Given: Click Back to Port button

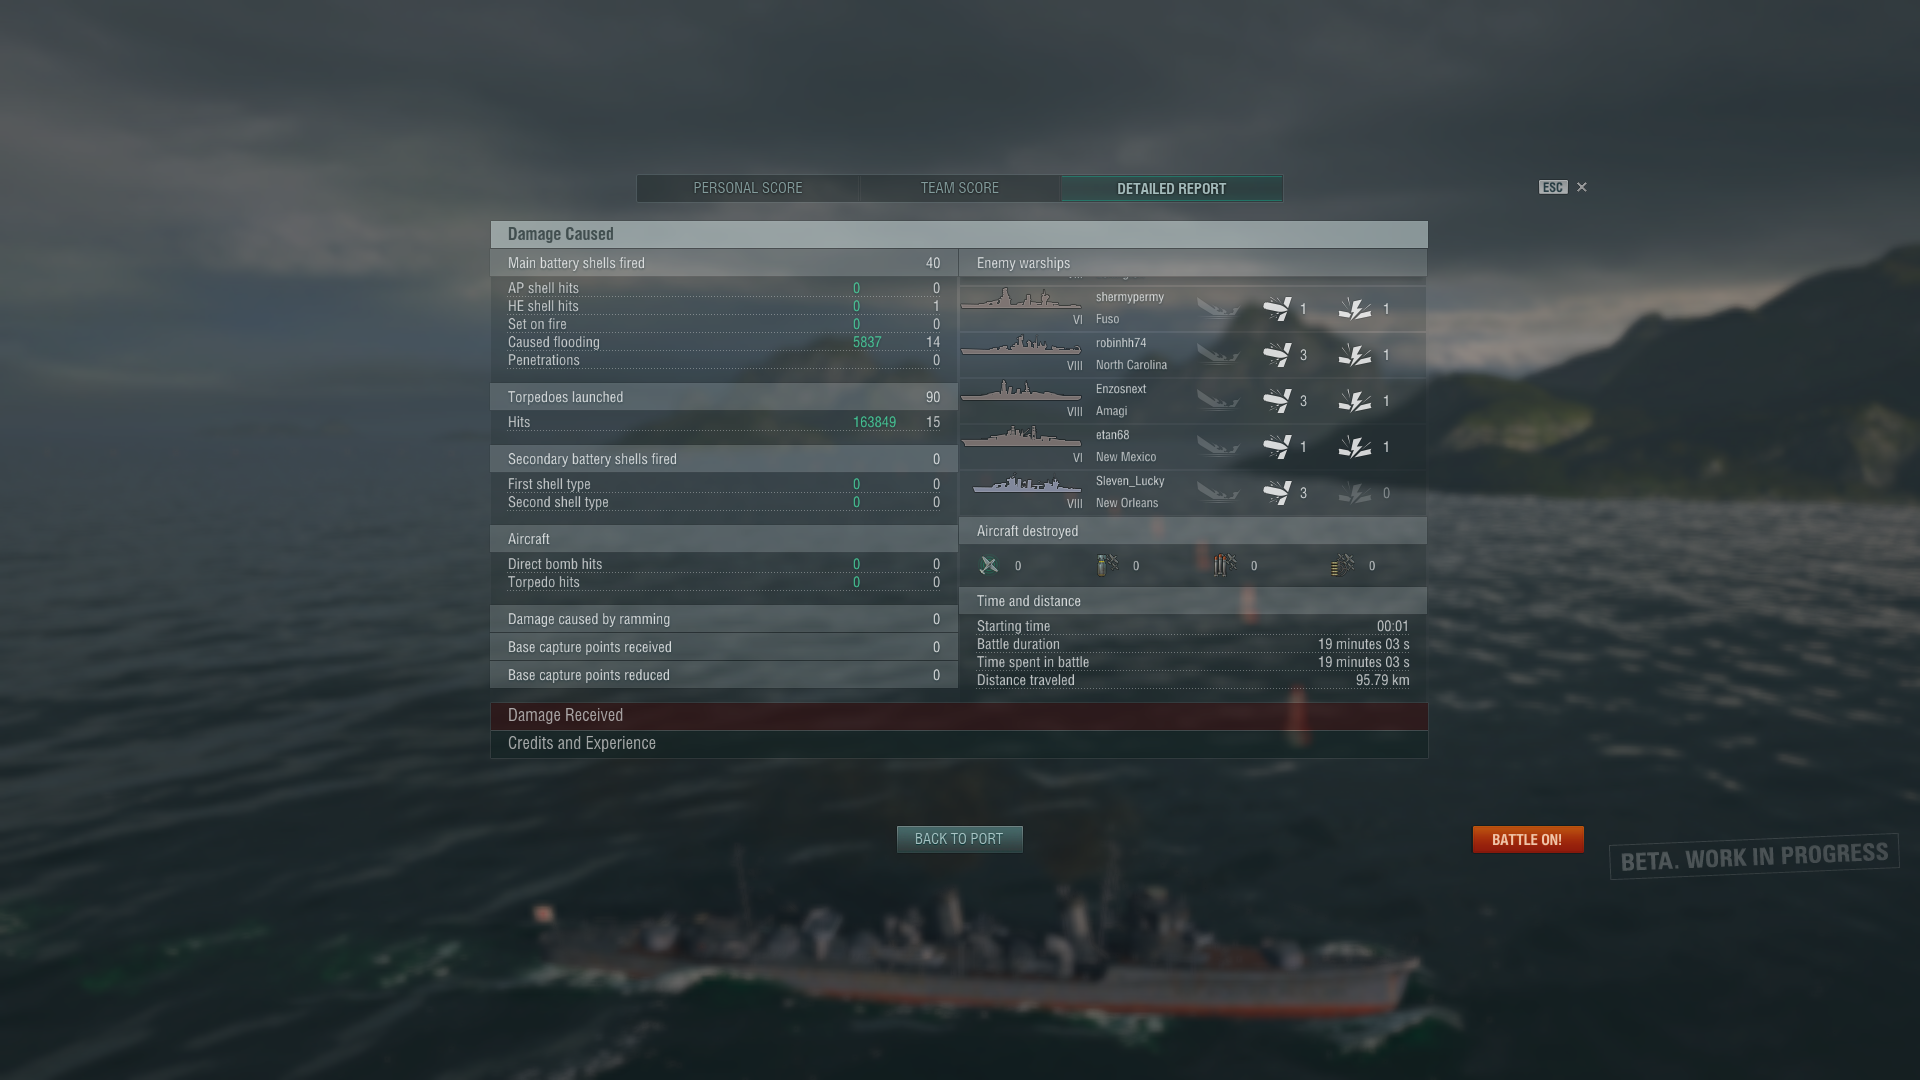Looking at the screenshot, I should click(x=959, y=839).
